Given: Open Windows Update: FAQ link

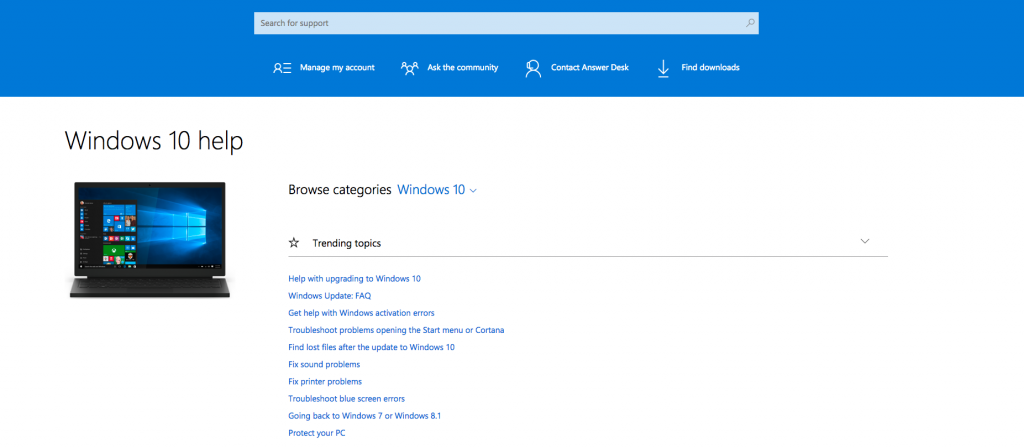Looking at the screenshot, I should pos(330,296).
